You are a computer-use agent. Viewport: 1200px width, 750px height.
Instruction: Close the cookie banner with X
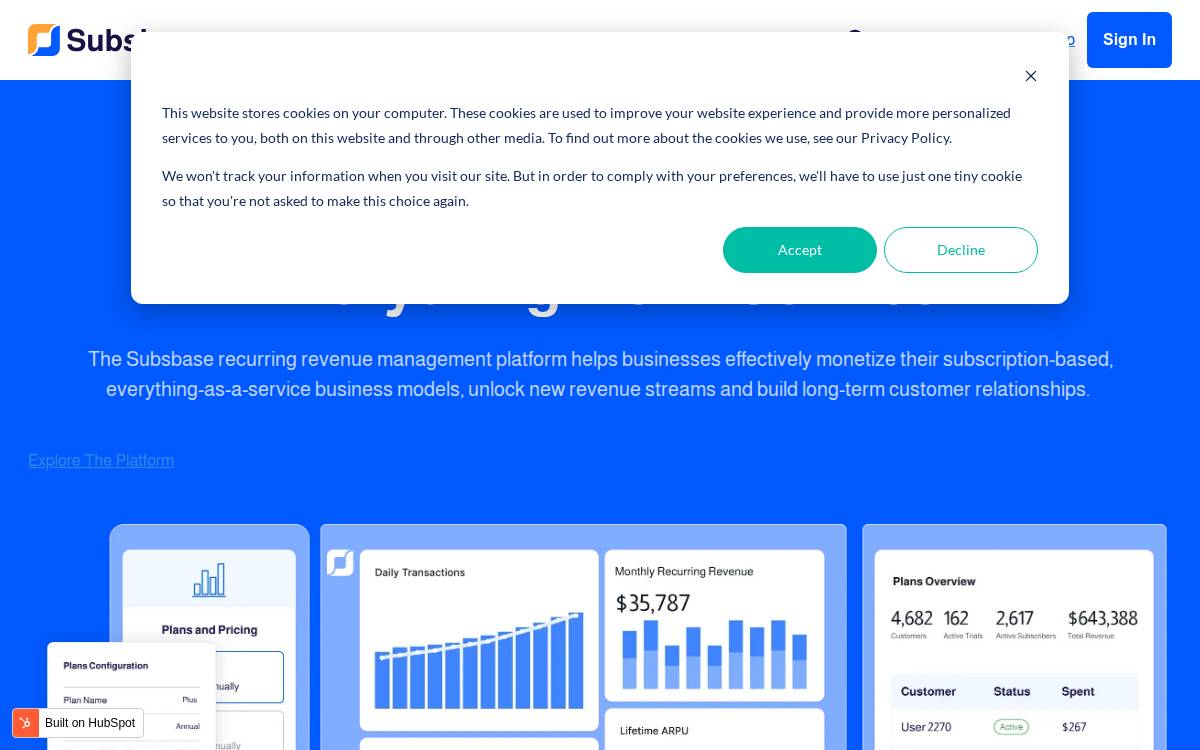coord(1031,76)
